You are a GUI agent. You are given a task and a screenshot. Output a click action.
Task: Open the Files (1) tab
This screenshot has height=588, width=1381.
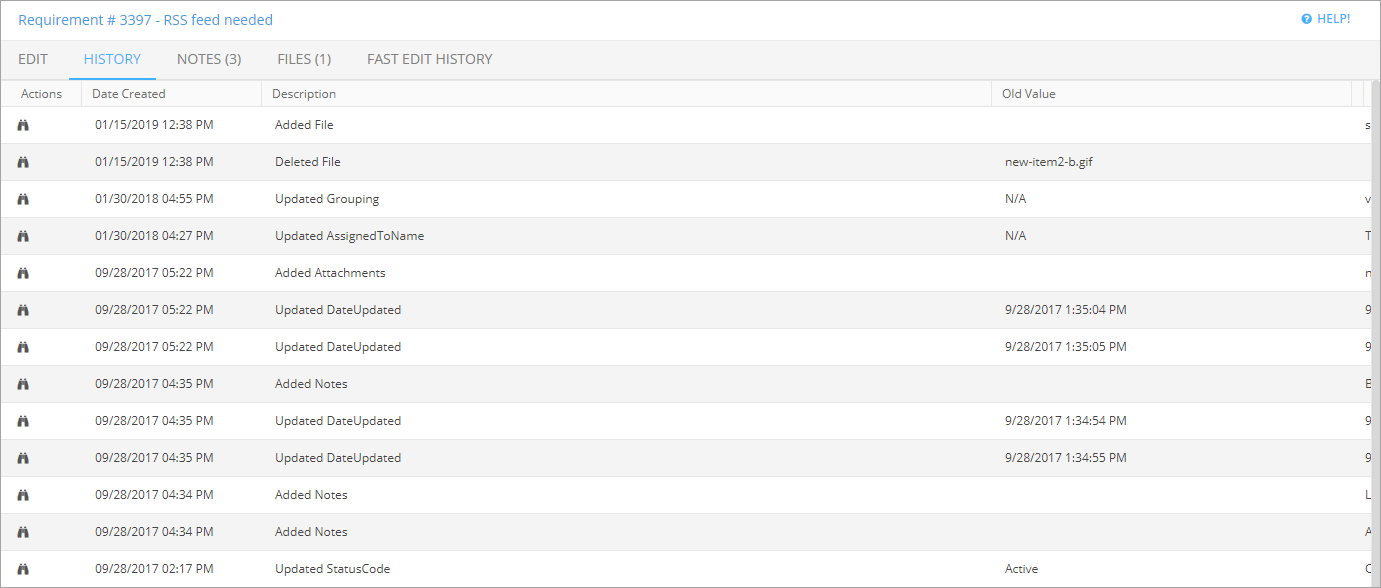pos(304,59)
